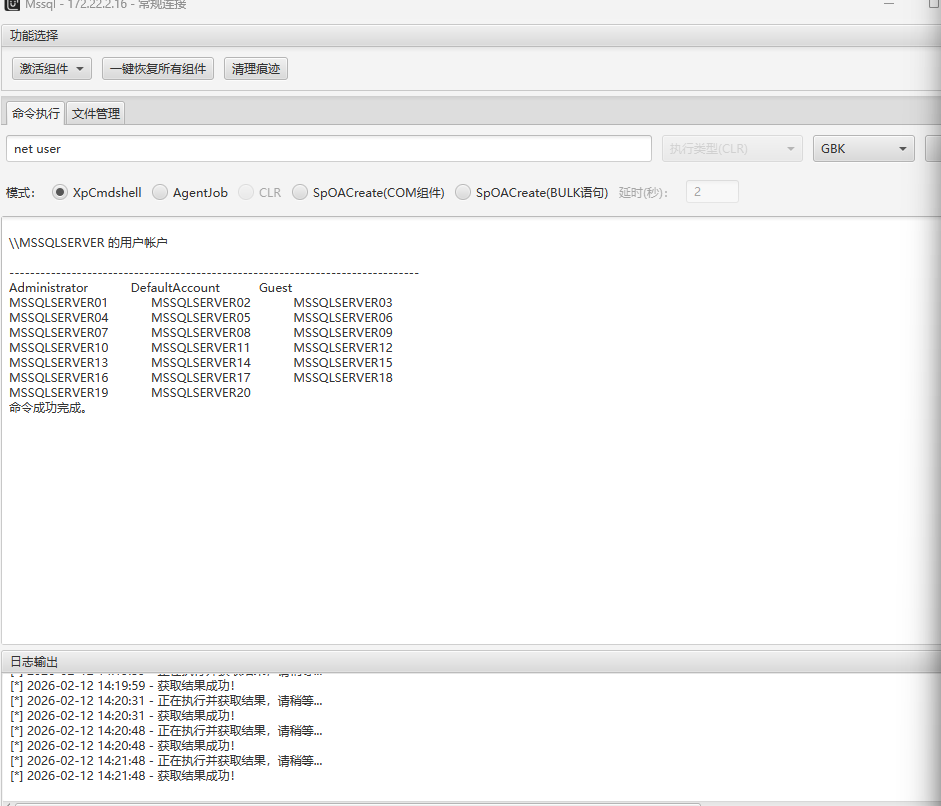Select the CLR mode radio button
941x806 pixels.
pyautogui.click(x=246, y=193)
